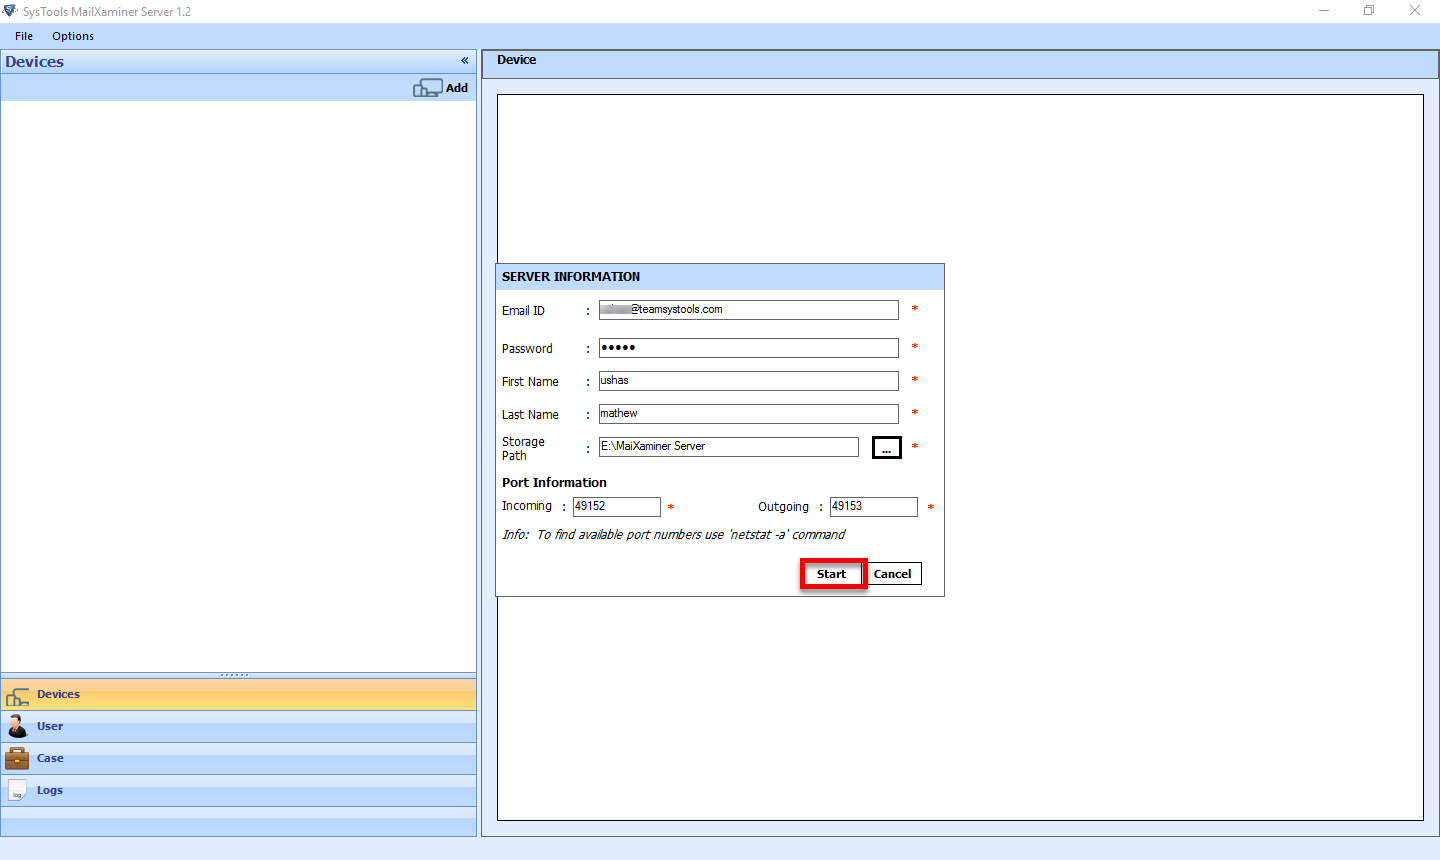Click the panel splitter grip dots
The image size is (1440, 860).
(235, 675)
